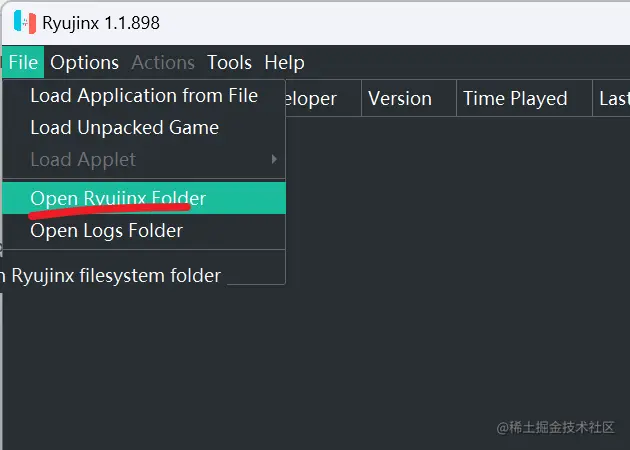Image resolution: width=630 pixels, height=450 pixels.
Task: Sort by the Developer column header
Action: coord(323,98)
